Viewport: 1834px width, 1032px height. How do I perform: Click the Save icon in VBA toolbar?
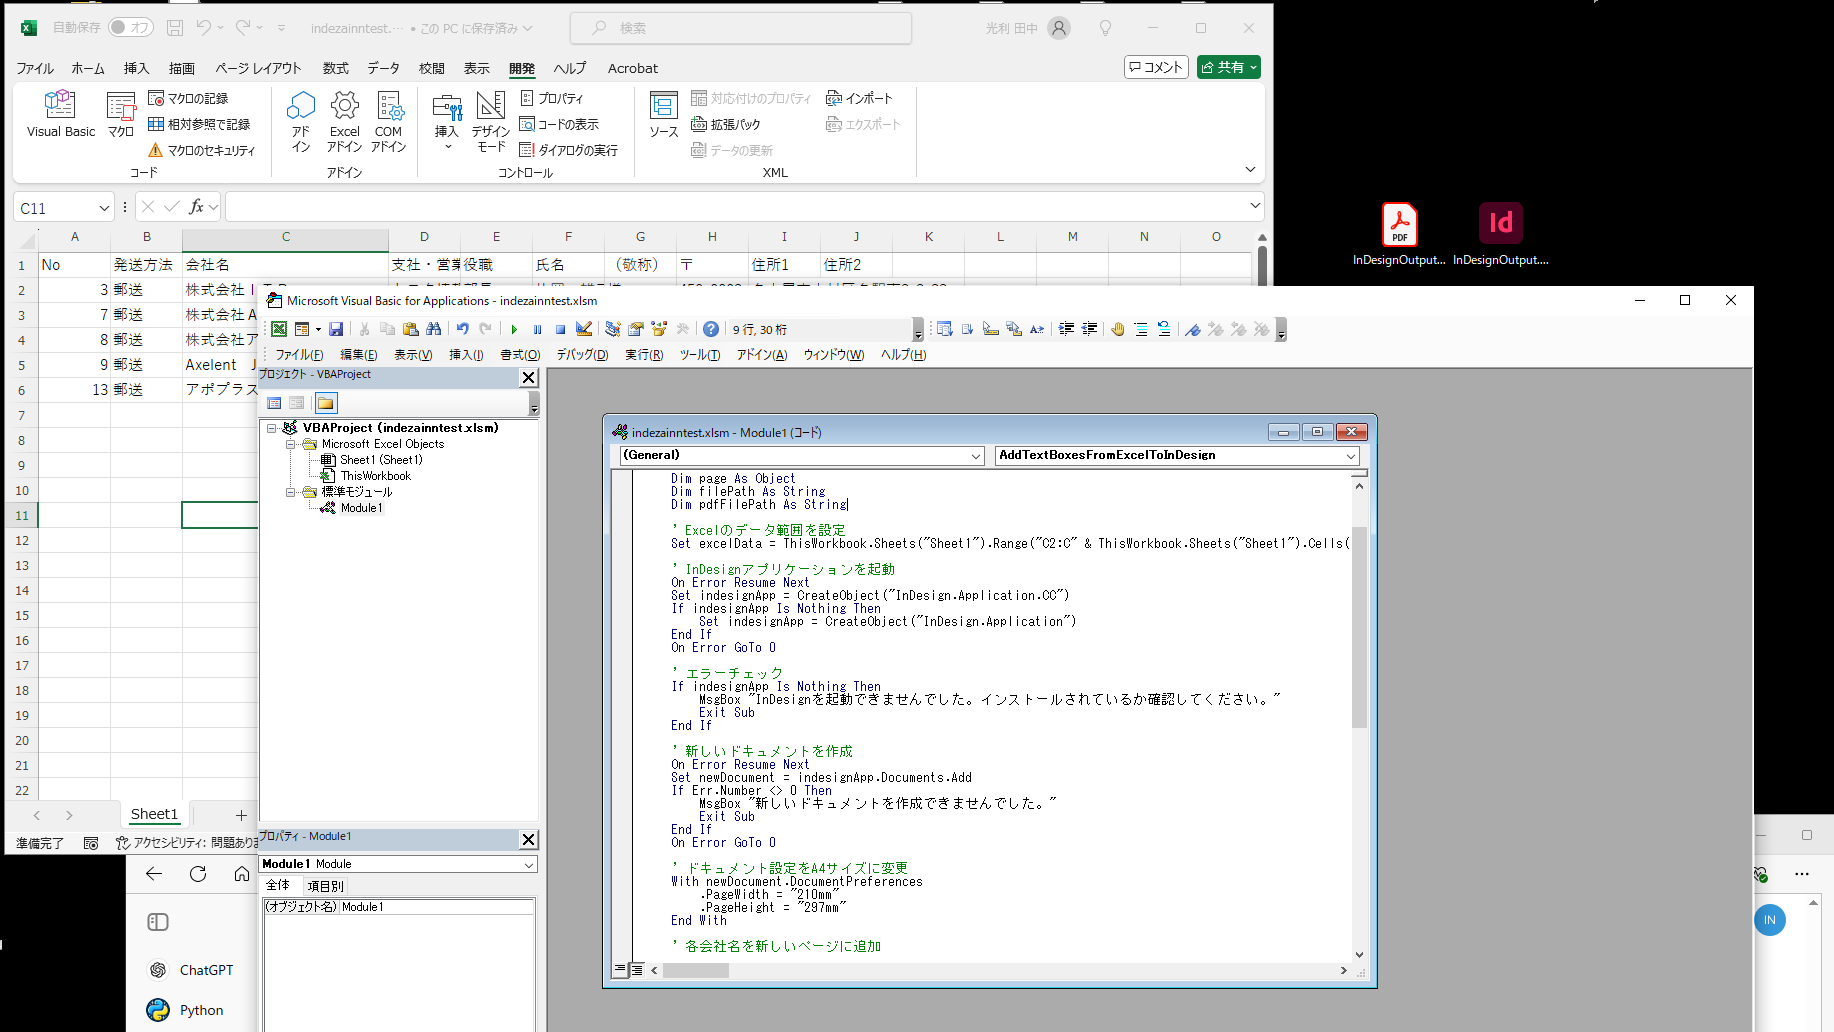click(336, 329)
